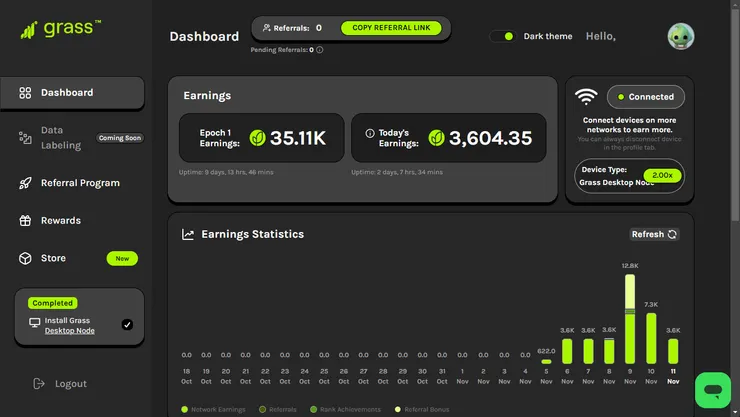This screenshot has height=417, width=740.
Task: Click the 12.8K bar label
Action: coord(630,266)
